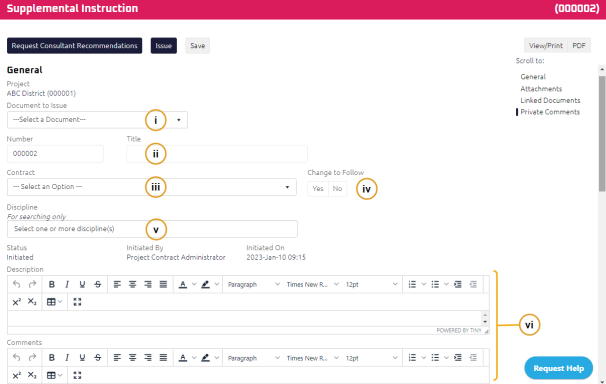The width and height of the screenshot is (606, 384).
Task: Open font family dropdown in Comments editor
Action: pos(312,358)
